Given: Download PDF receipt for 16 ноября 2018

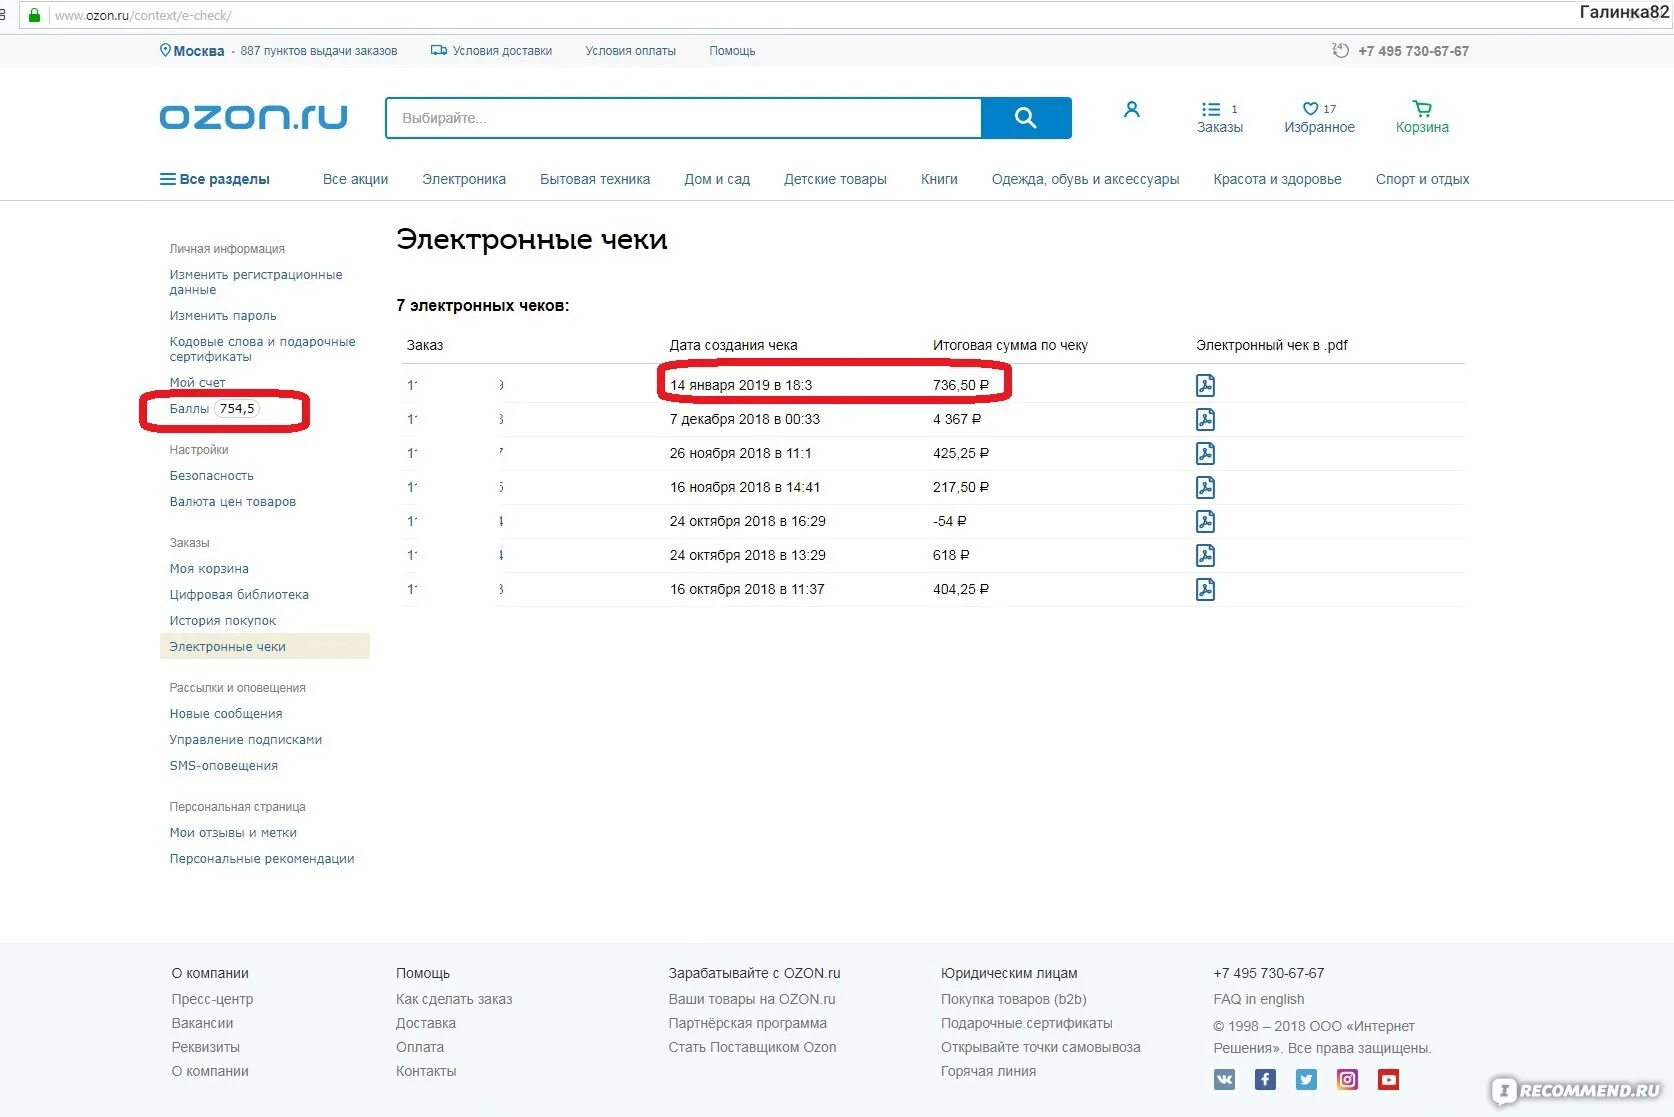Looking at the screenshot, I should point(1206,487).
